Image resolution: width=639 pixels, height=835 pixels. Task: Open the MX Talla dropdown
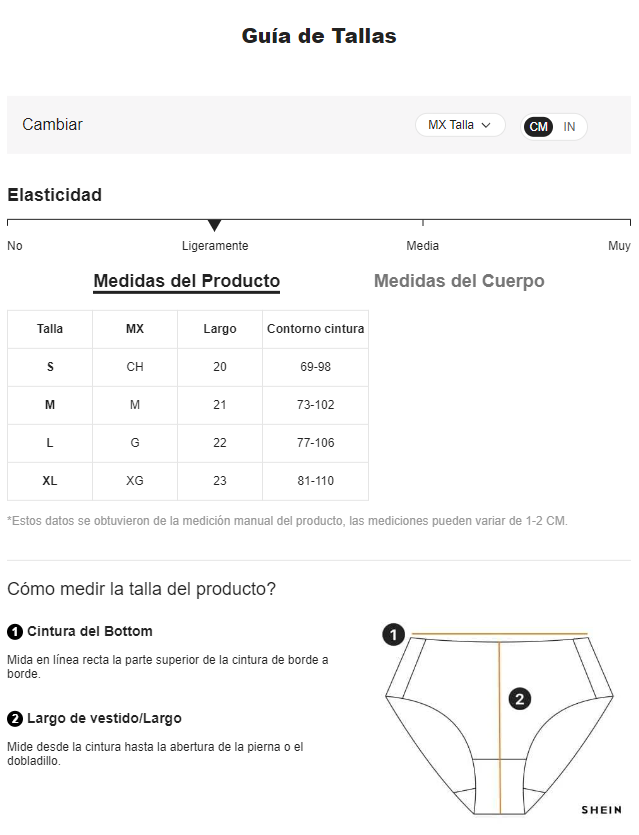pos(460,125)
